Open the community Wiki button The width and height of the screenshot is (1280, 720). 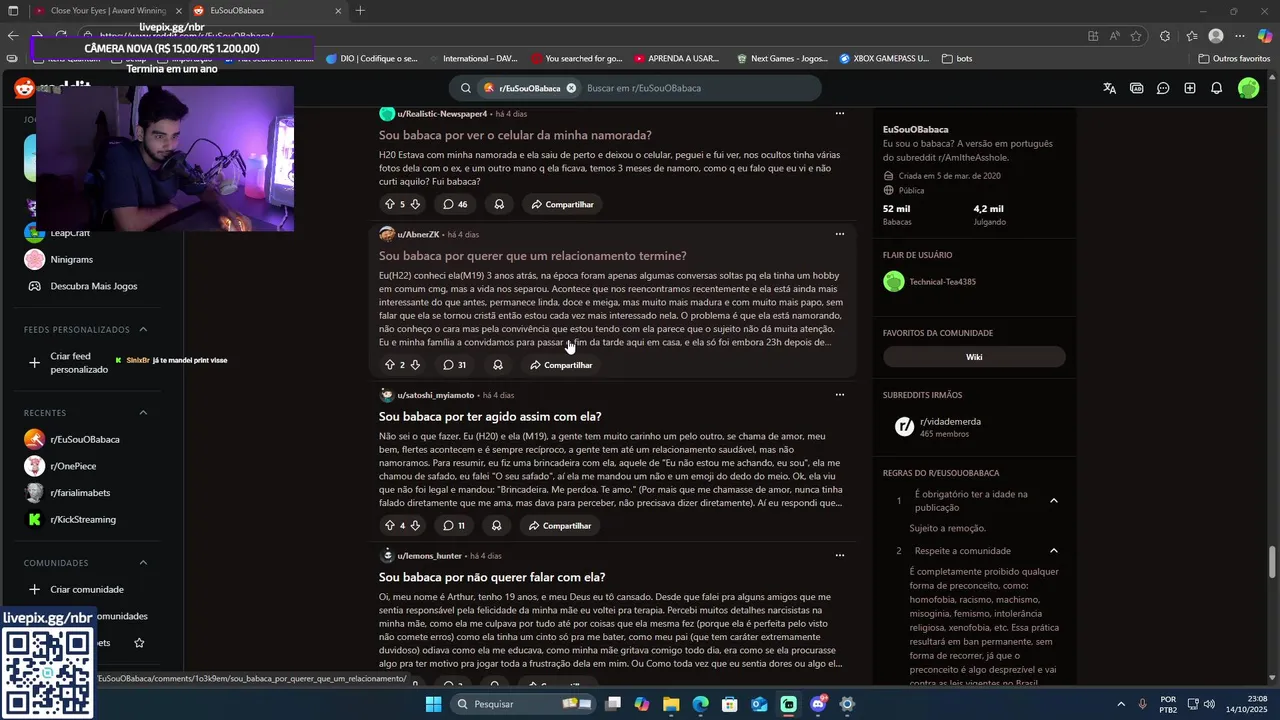pyautogui.click(x=974, y=357)
